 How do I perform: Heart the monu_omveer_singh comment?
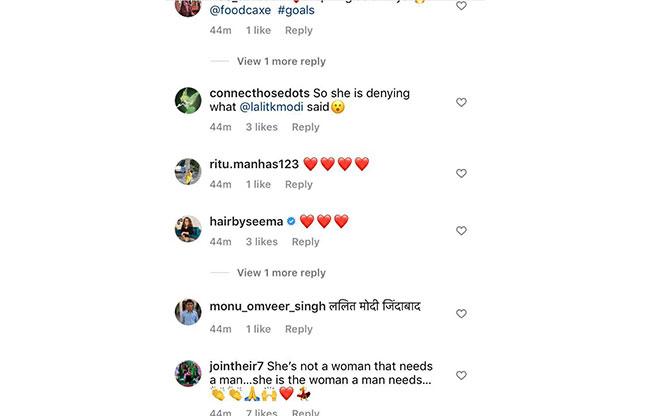pos(461,314)
